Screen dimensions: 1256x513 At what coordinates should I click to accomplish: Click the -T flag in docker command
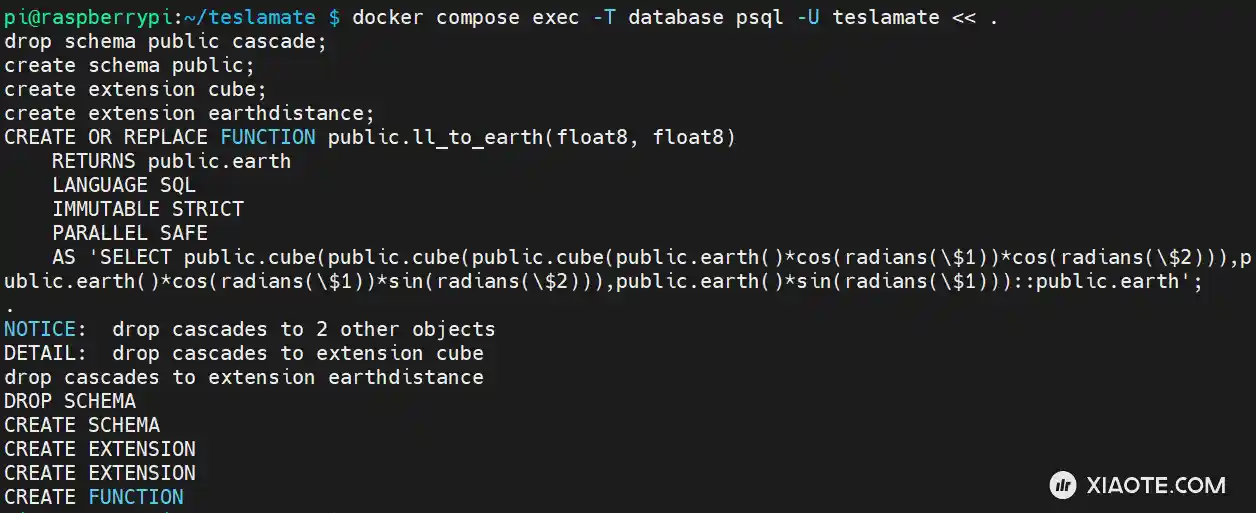605,17
